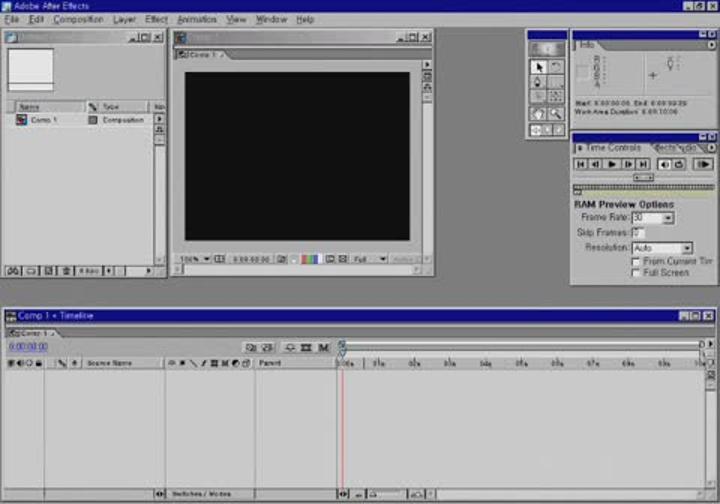
Task: Select the Pen tool in toolbox
Action: point(538,82)
